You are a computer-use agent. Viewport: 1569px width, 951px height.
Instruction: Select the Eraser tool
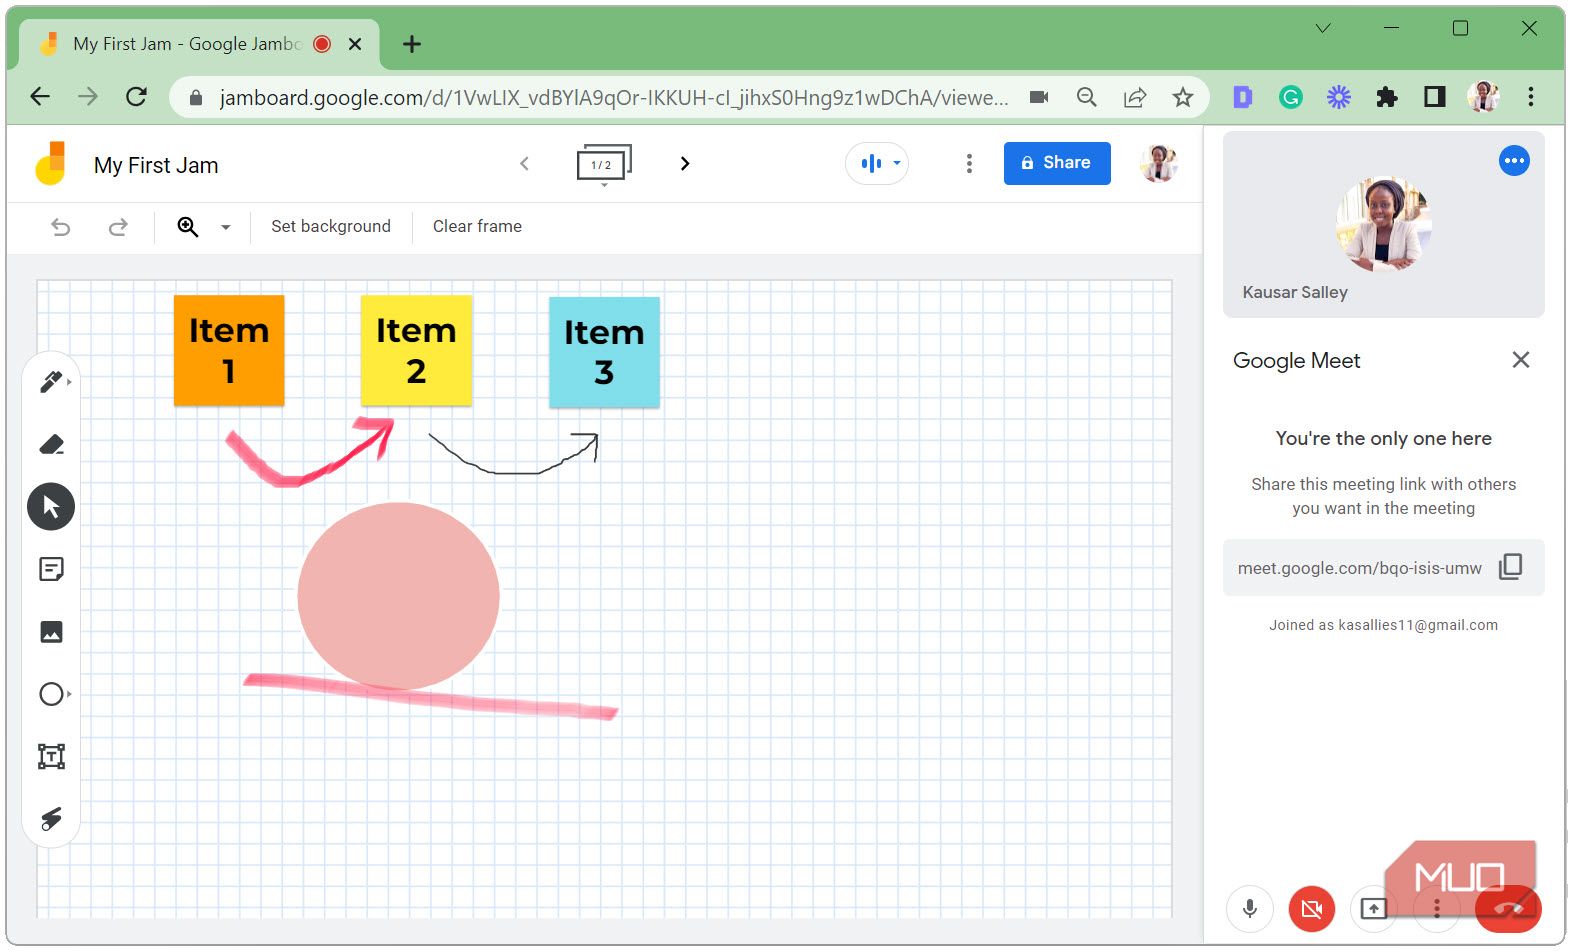click(x=51, y=444)
